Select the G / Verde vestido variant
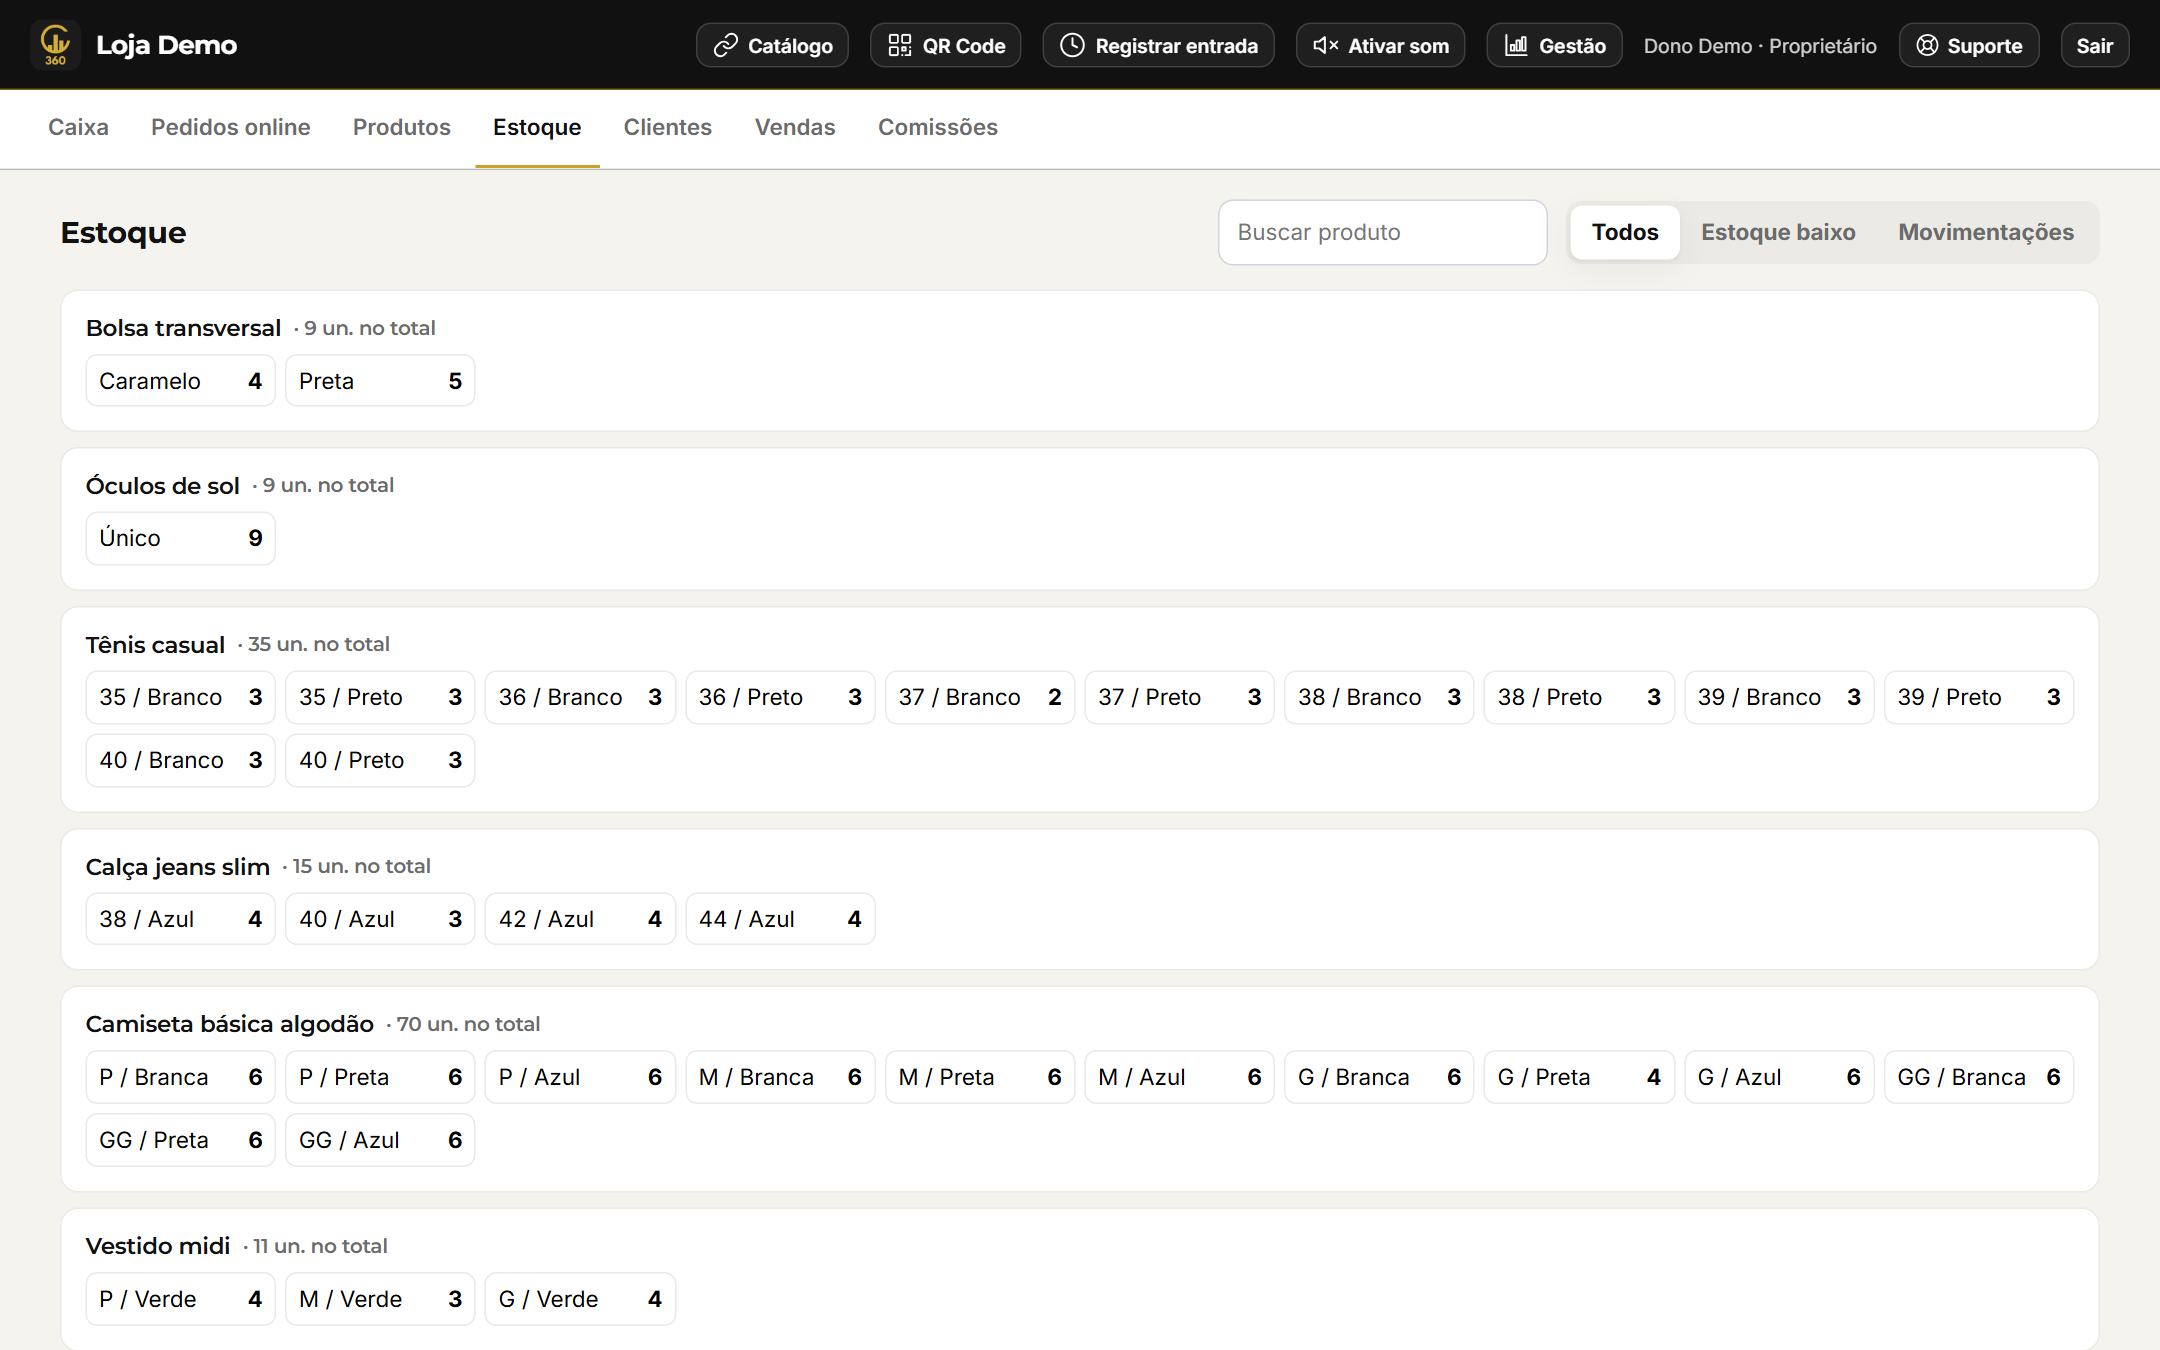 click(580, 1299)
